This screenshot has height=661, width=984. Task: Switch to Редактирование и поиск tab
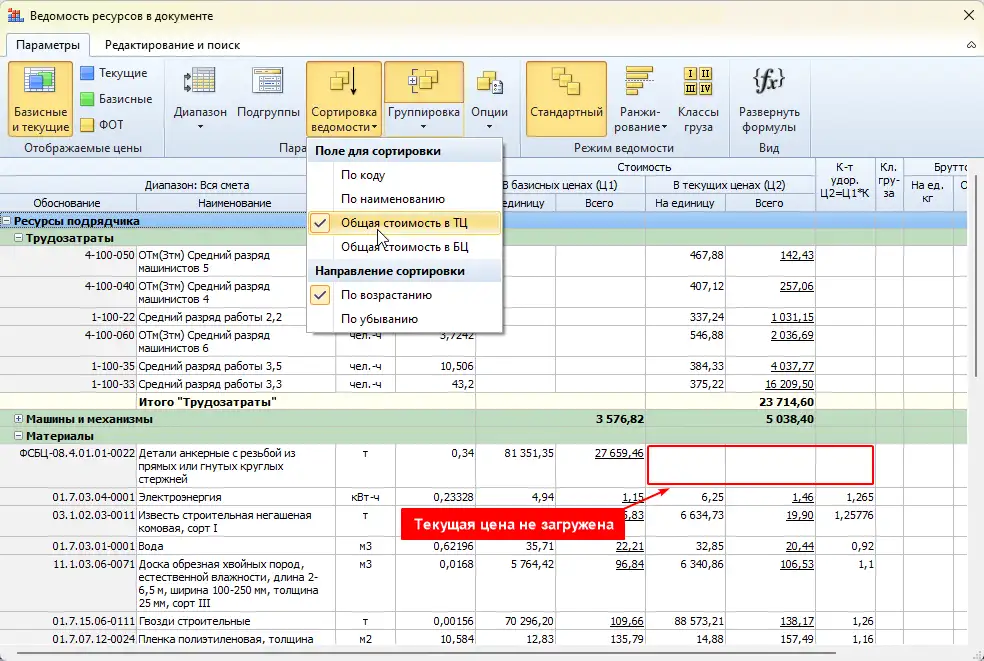172,45
